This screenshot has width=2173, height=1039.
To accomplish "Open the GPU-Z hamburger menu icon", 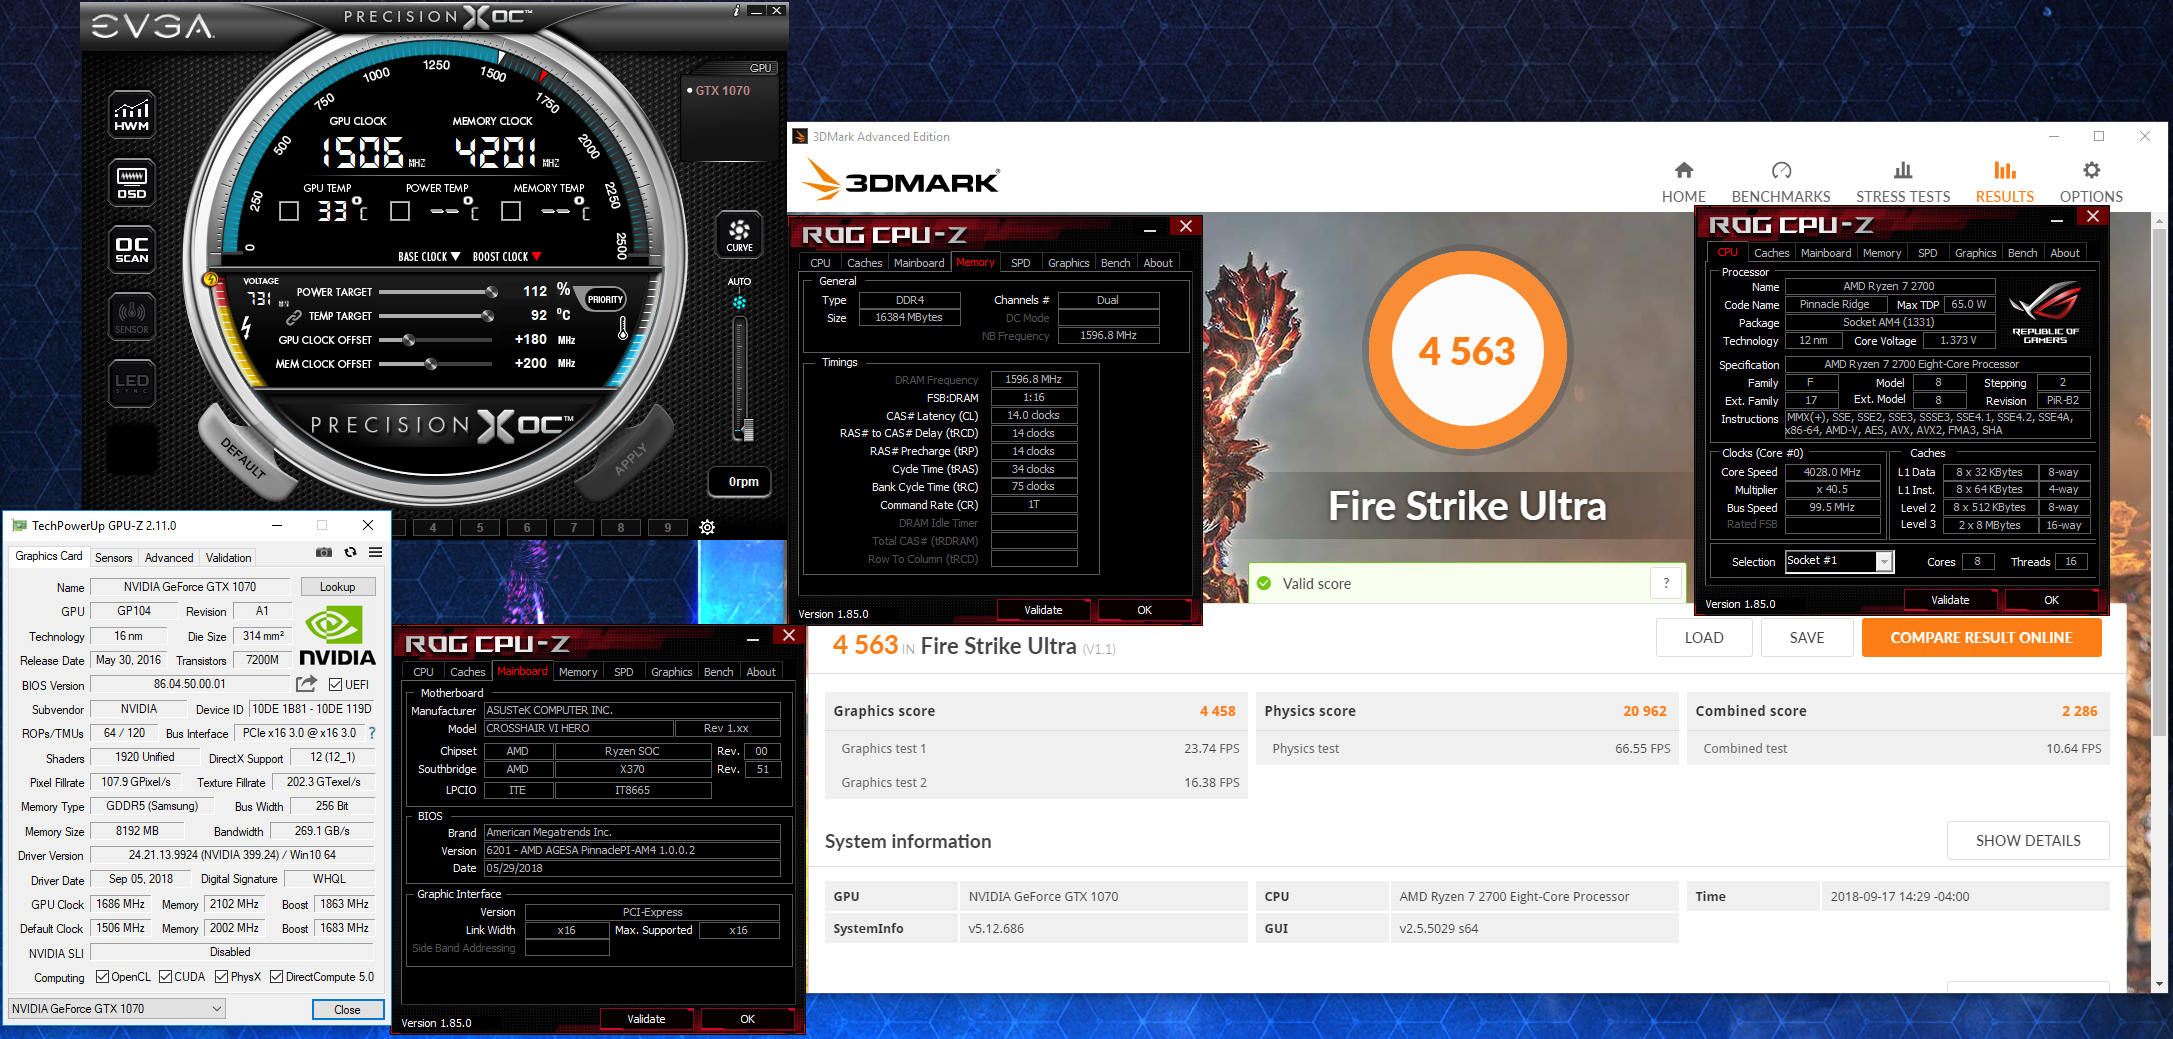I will (x=375, y=552).
